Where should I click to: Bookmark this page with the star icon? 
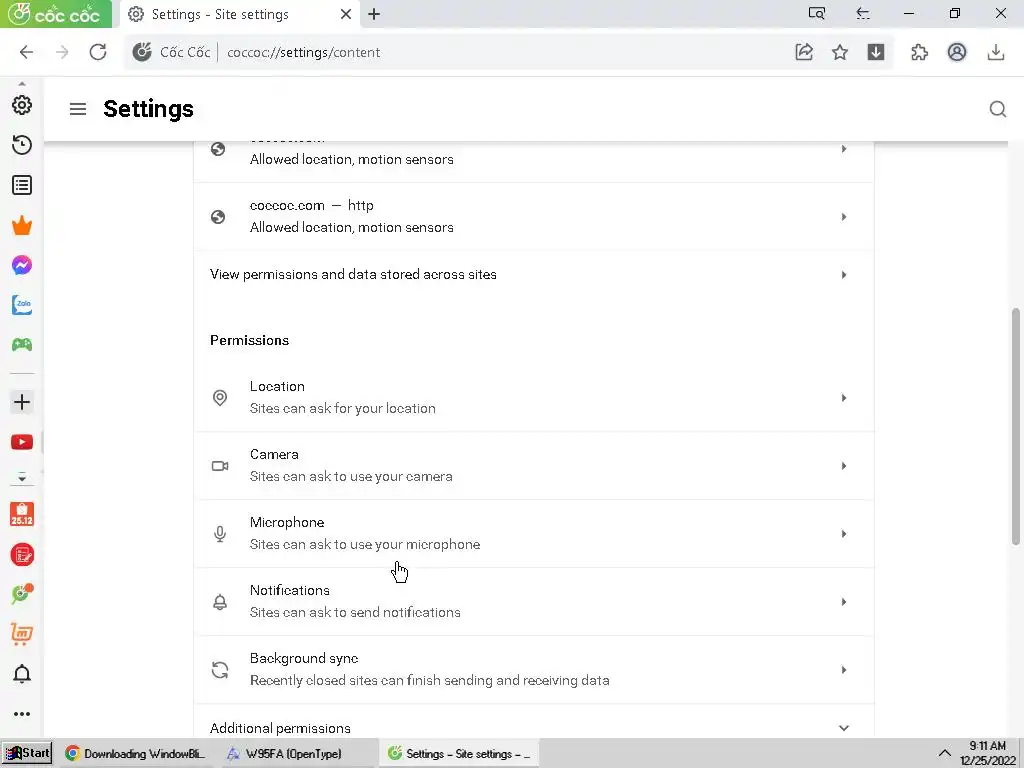[x=840, y=52]
